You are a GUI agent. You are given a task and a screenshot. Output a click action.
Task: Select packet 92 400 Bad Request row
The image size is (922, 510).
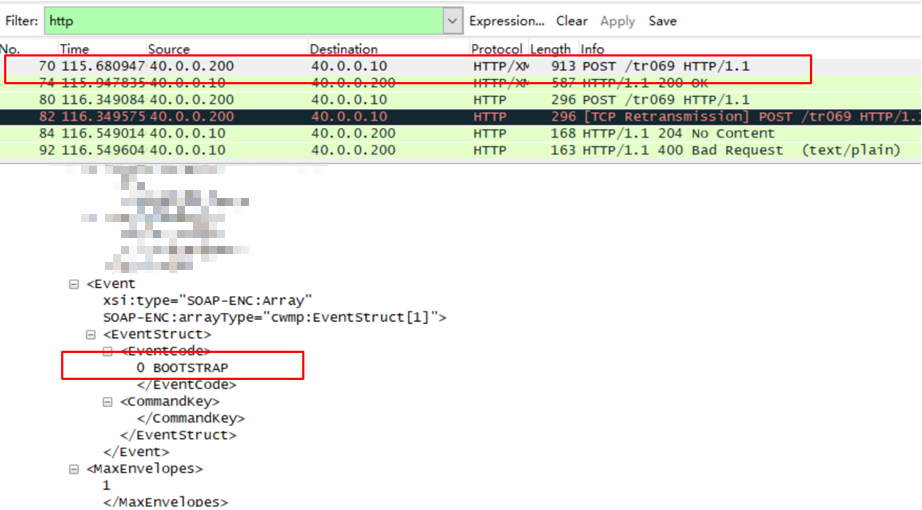pyautogui.click(x=461, y=150)
